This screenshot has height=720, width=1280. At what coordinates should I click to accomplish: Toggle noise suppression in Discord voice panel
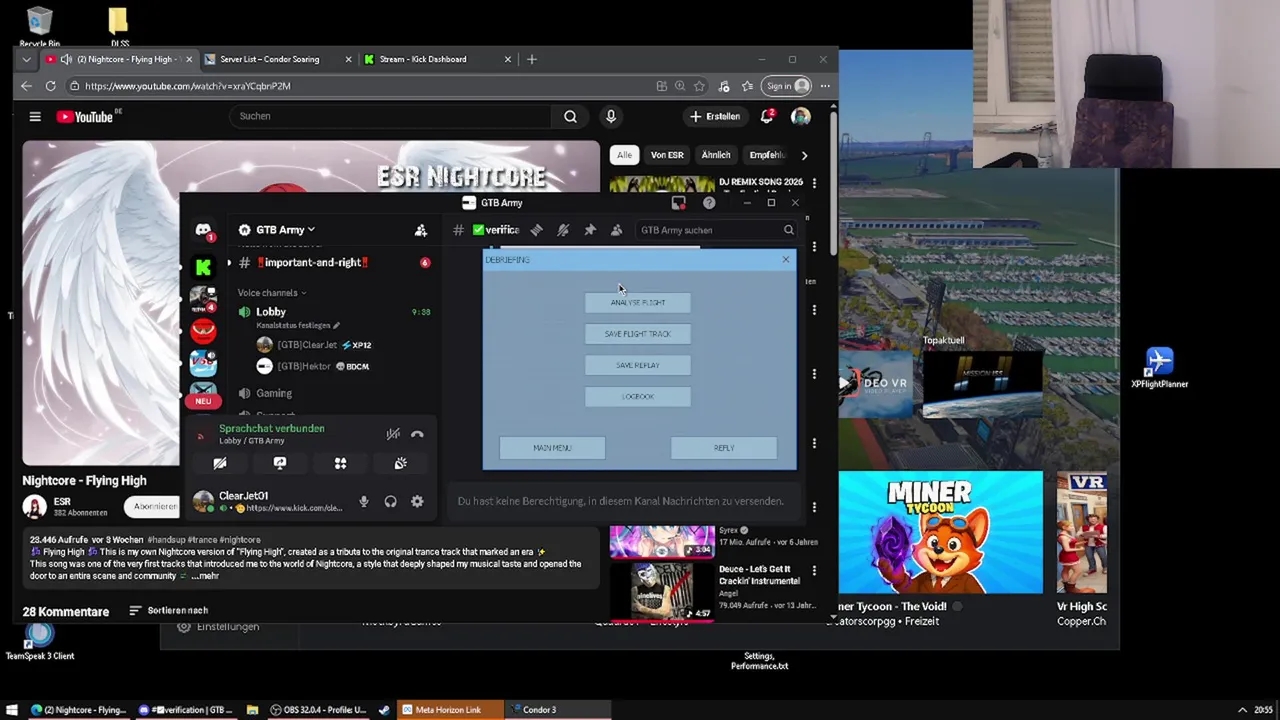point(393,434)
